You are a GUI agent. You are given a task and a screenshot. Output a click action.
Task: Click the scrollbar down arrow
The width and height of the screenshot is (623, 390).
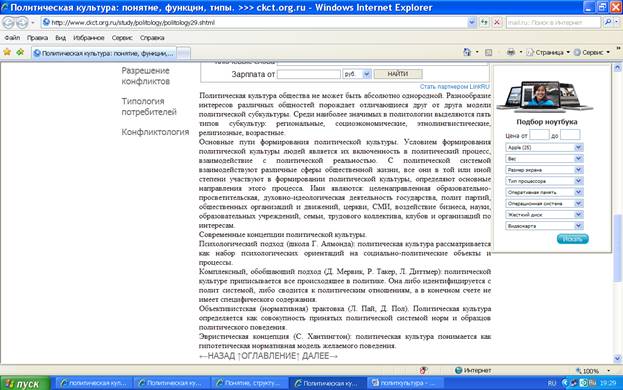tap(617, 358)
